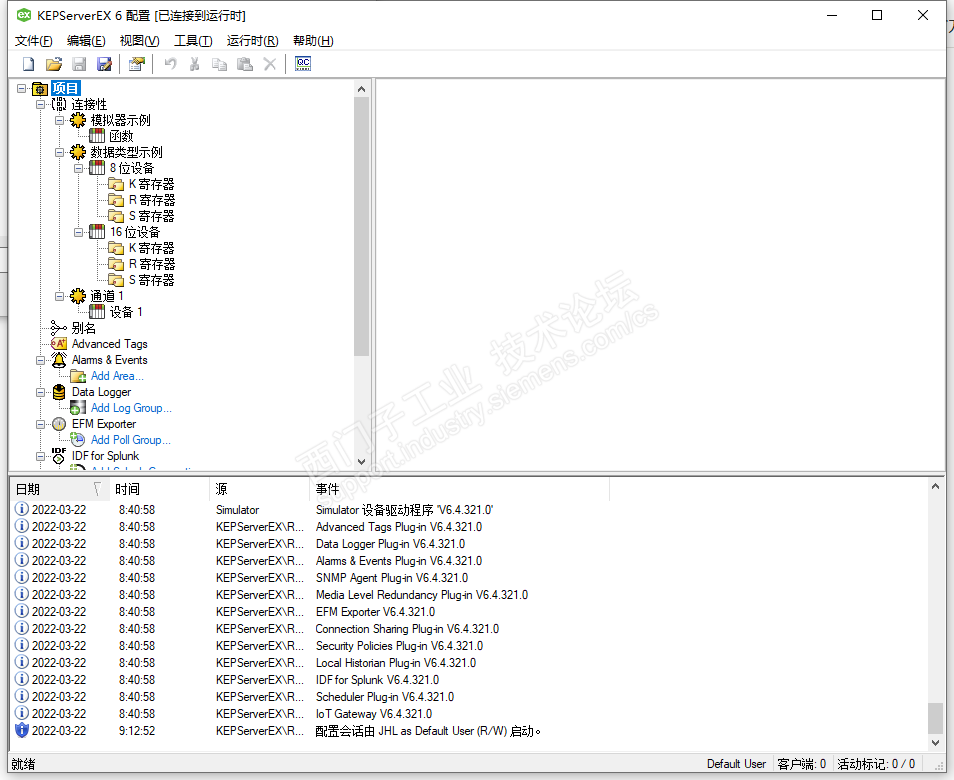
Task: Select K 寄存器 under 8 位设备
Action: (151, 184)
